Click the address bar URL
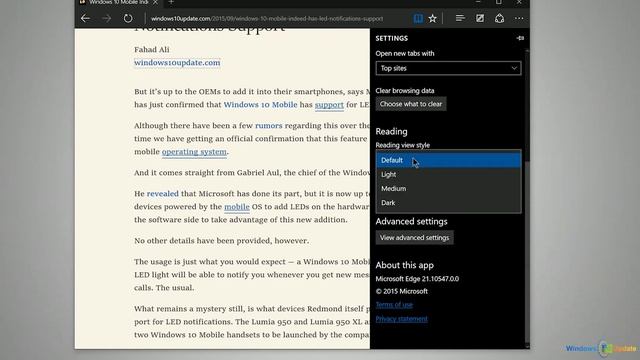This screenshot has height=360, width=640. coord(267,18)
